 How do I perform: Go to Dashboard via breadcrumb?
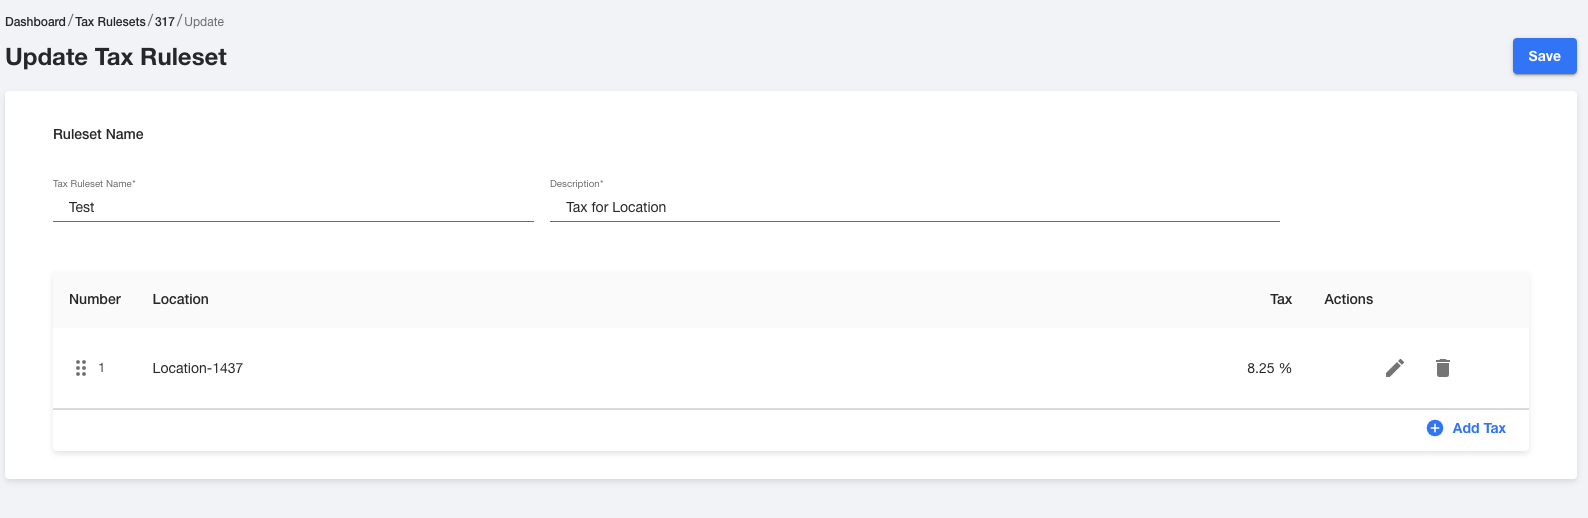click(35, 21)
